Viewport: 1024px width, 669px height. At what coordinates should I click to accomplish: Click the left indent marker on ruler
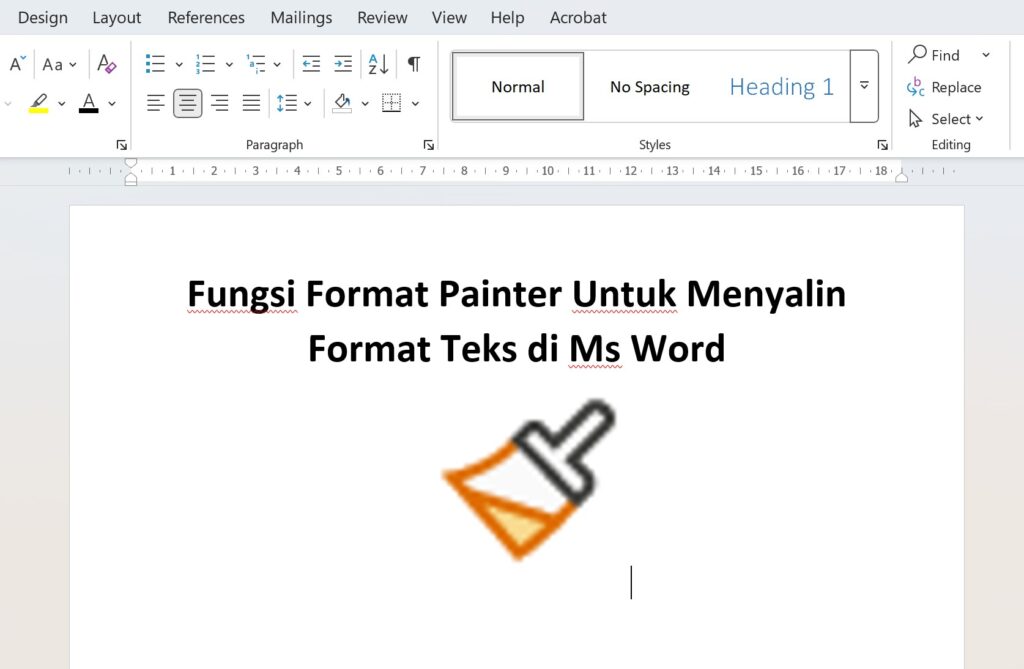pos(131,172)
